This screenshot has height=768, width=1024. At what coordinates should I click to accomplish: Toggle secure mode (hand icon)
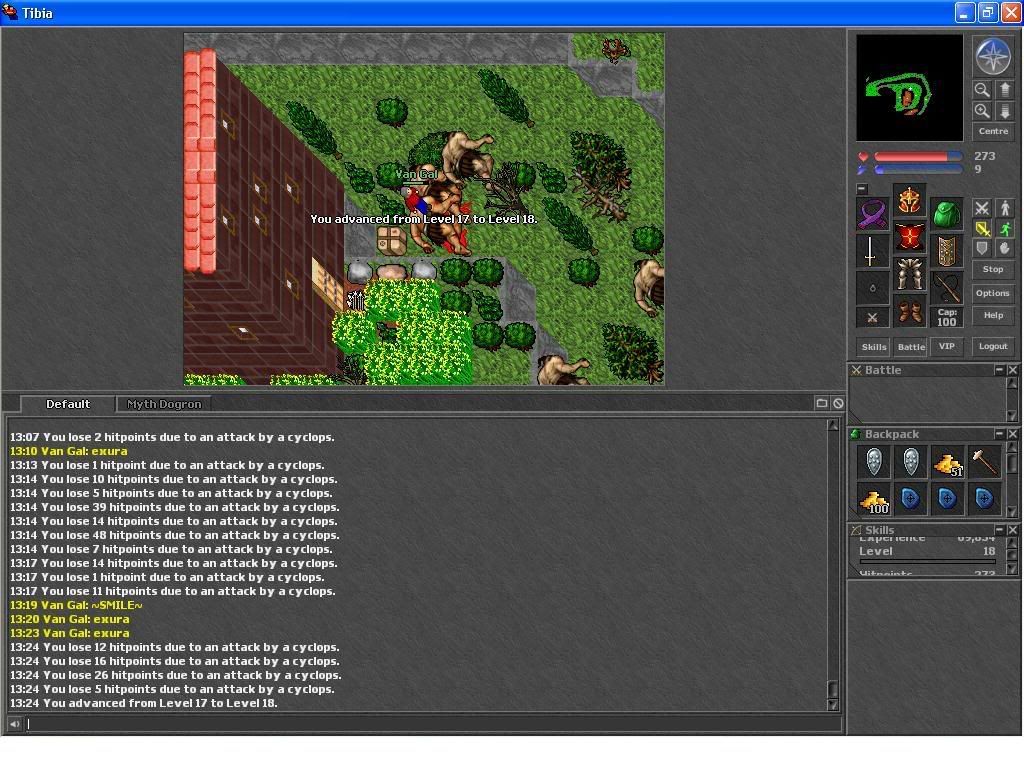(1004, 249)
